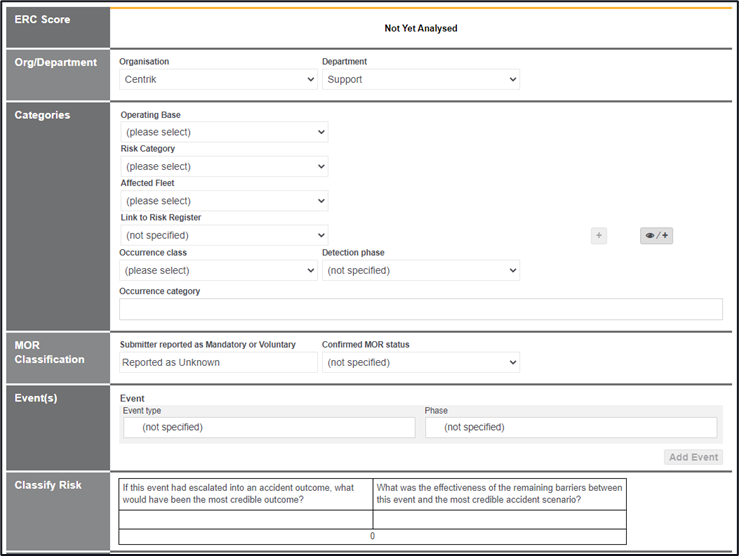
Task: Click the Event type field
Action: [x=268, y=427]
